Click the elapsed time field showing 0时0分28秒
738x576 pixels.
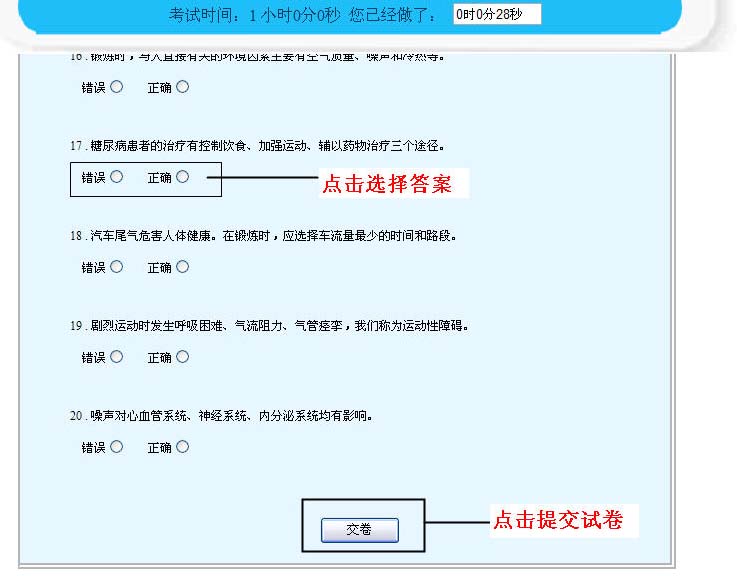[x=496, y=14]
